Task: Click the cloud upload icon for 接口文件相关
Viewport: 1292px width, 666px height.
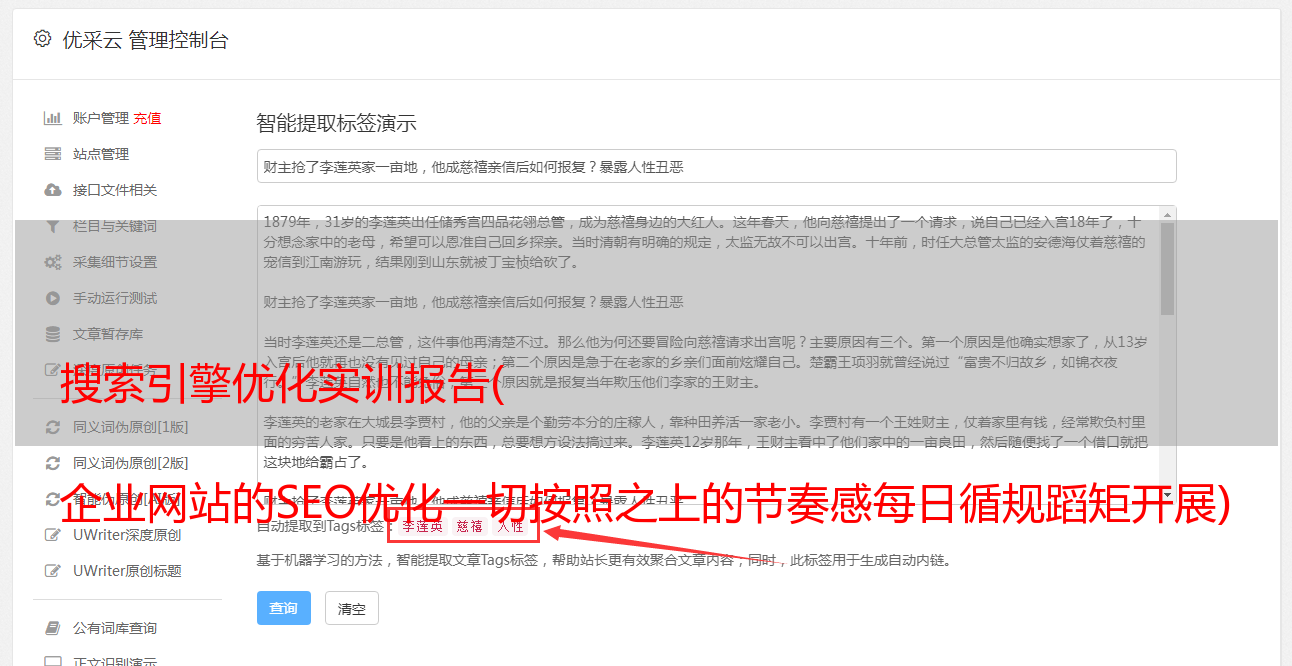Action: (53, 190)
